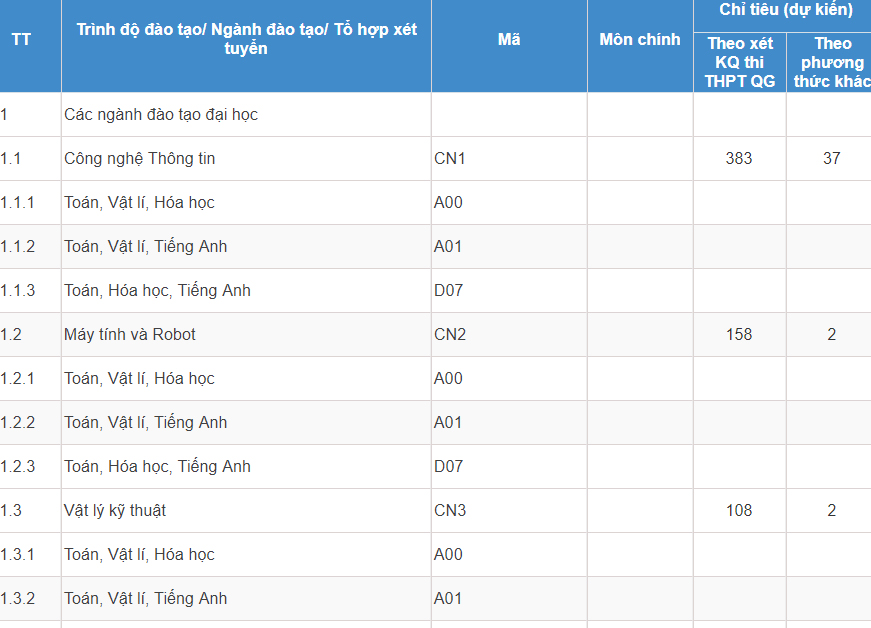Select the "Các ngành đào tạo đại học" row
The height and width of the screenshot is (628, 871).
161,115
